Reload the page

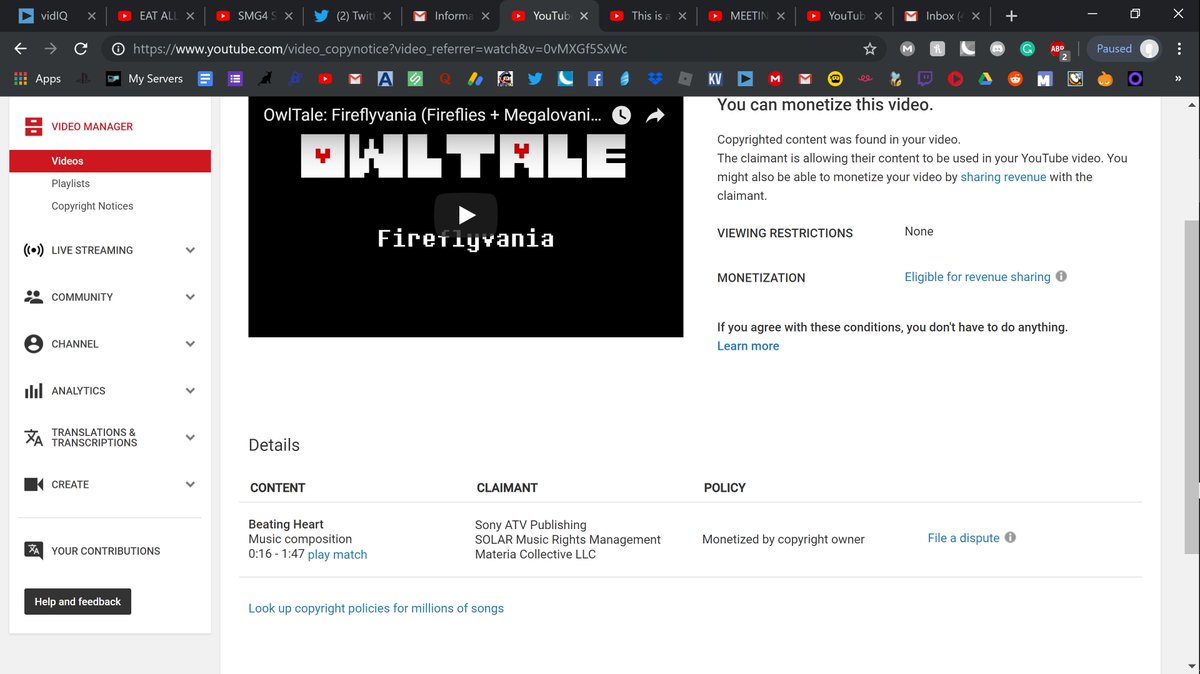pyautogui.click(x=81, y=48)
